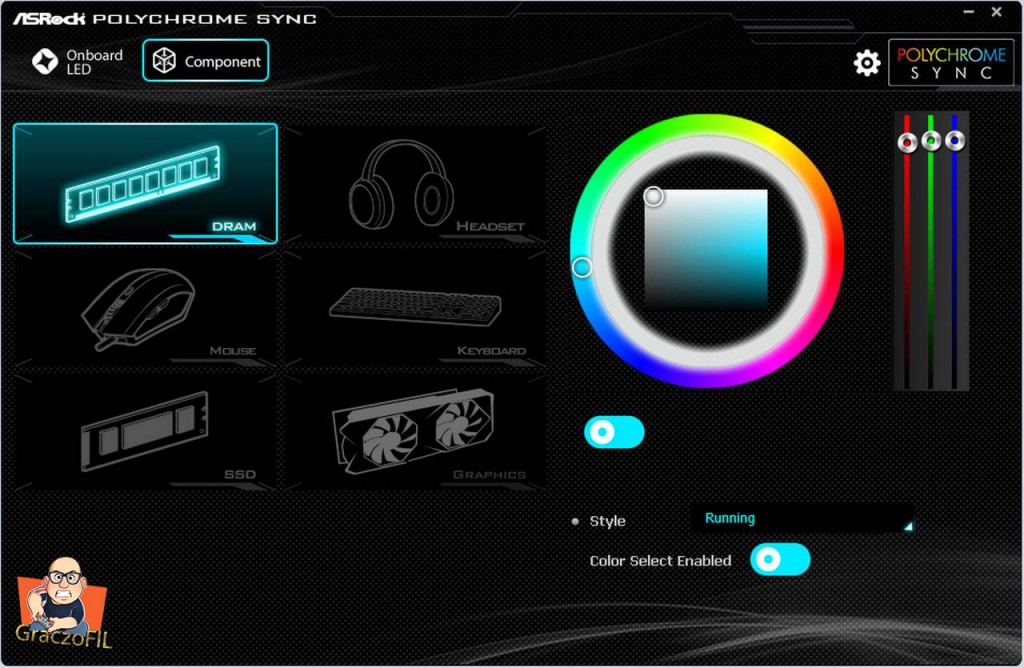Switch to the Onboard LED tab
Viewport: 1024px width, 668px height.
[79, 62]
